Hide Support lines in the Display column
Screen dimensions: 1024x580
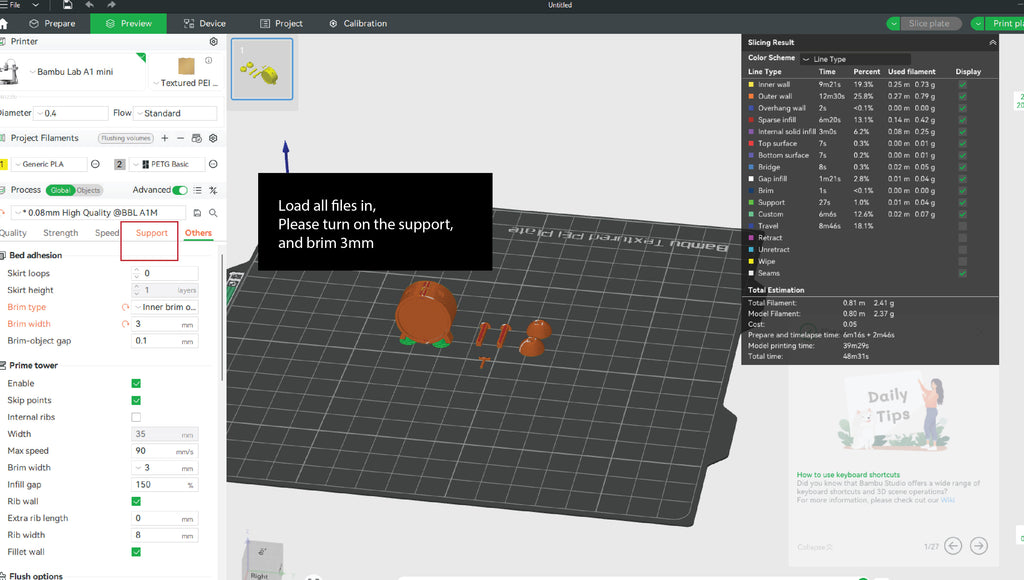click(x=962, y=203)
